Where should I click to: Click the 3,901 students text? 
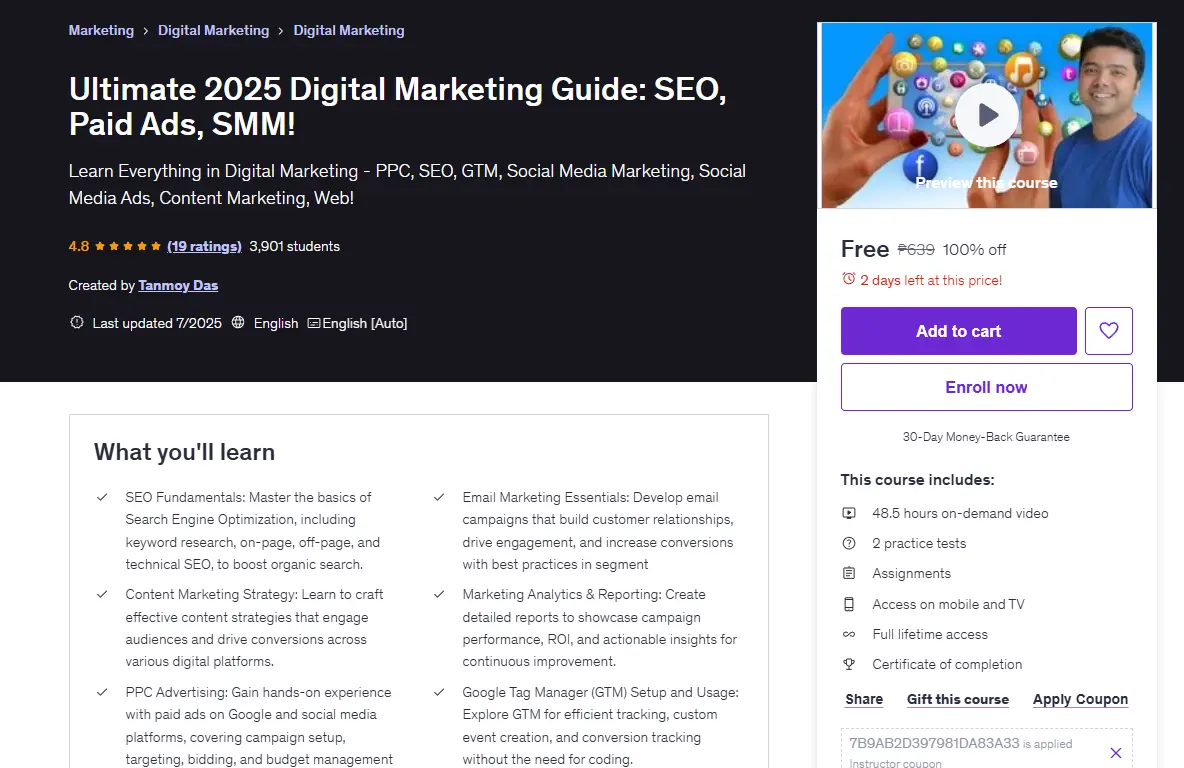[x=294, y=246]
